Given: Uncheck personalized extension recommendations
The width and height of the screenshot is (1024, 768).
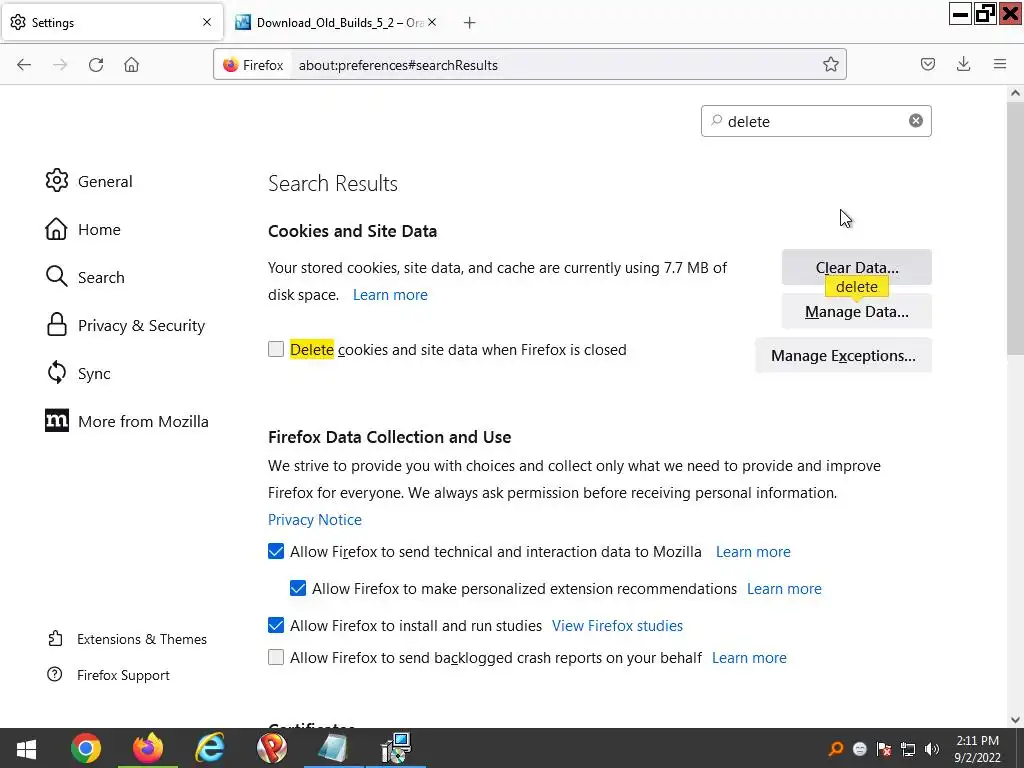Looking at the screenshot, I should (x=298, y=588).
